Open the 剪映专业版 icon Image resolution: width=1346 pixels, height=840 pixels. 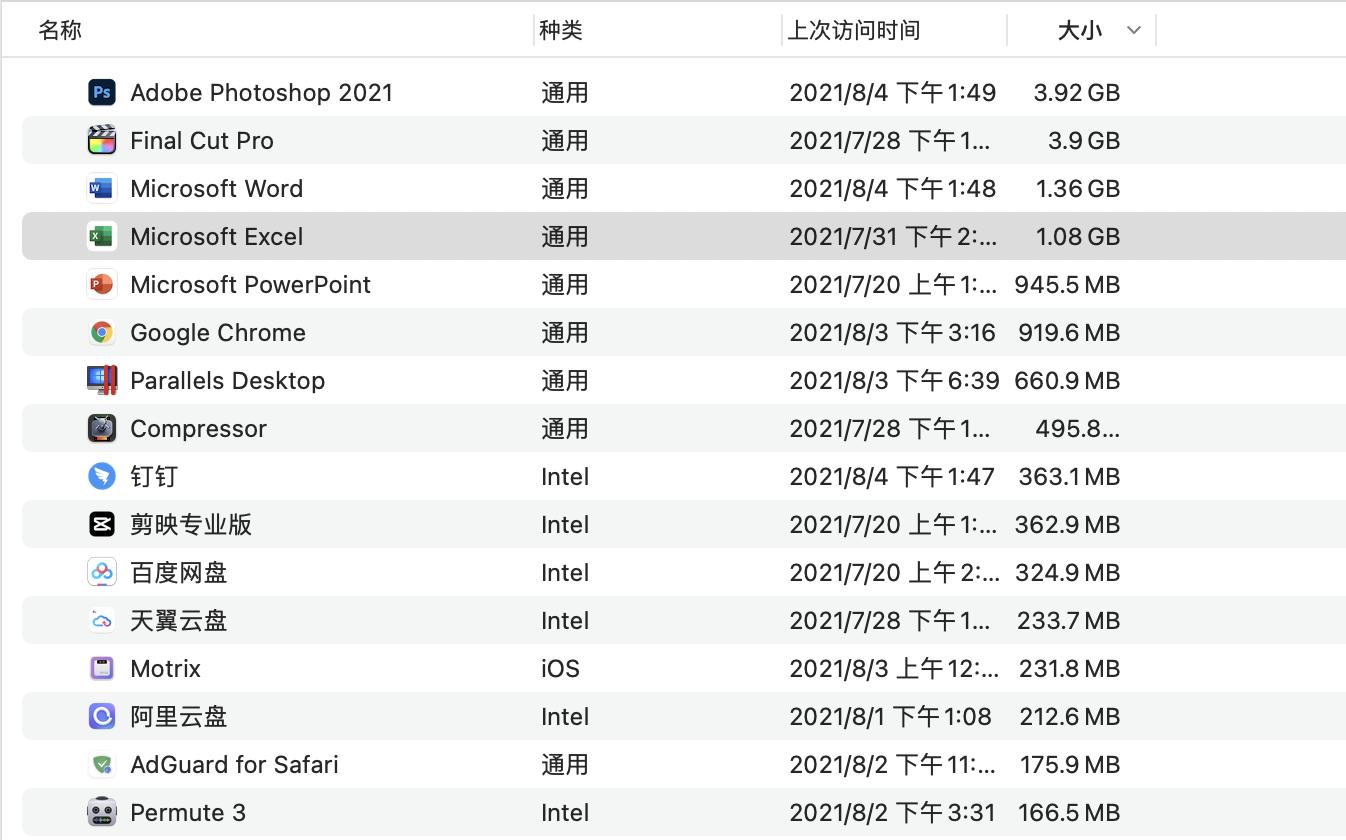click(x=100, y=524)
